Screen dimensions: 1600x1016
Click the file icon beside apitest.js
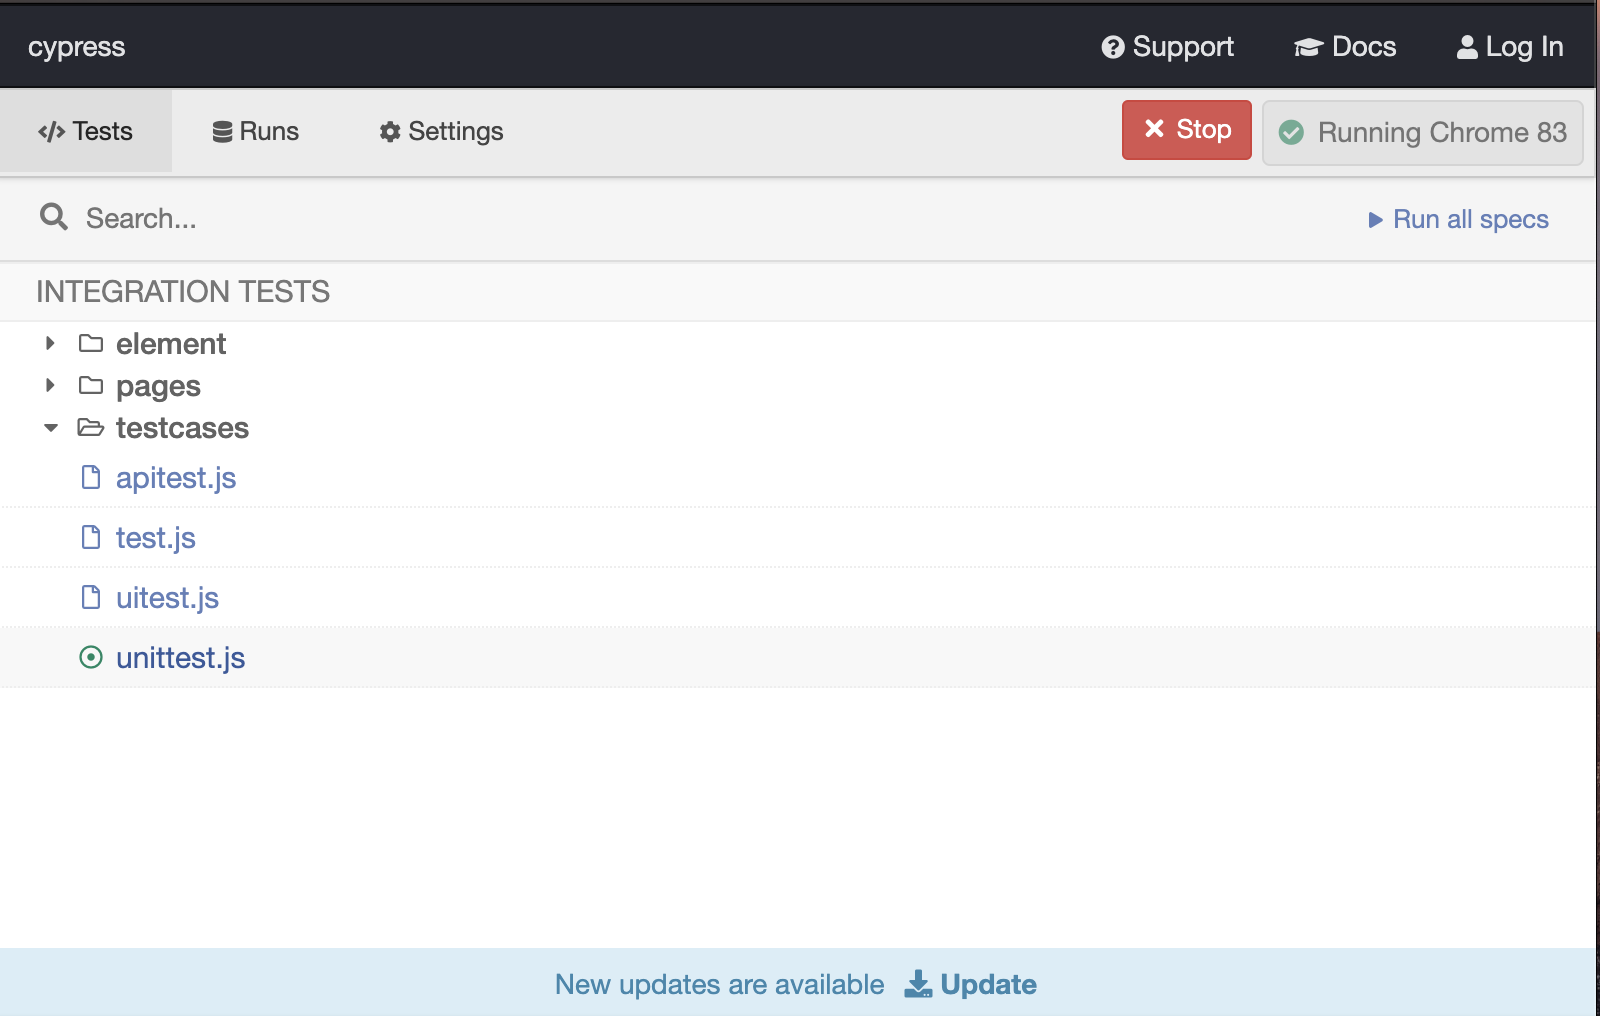tap(91, 477)
